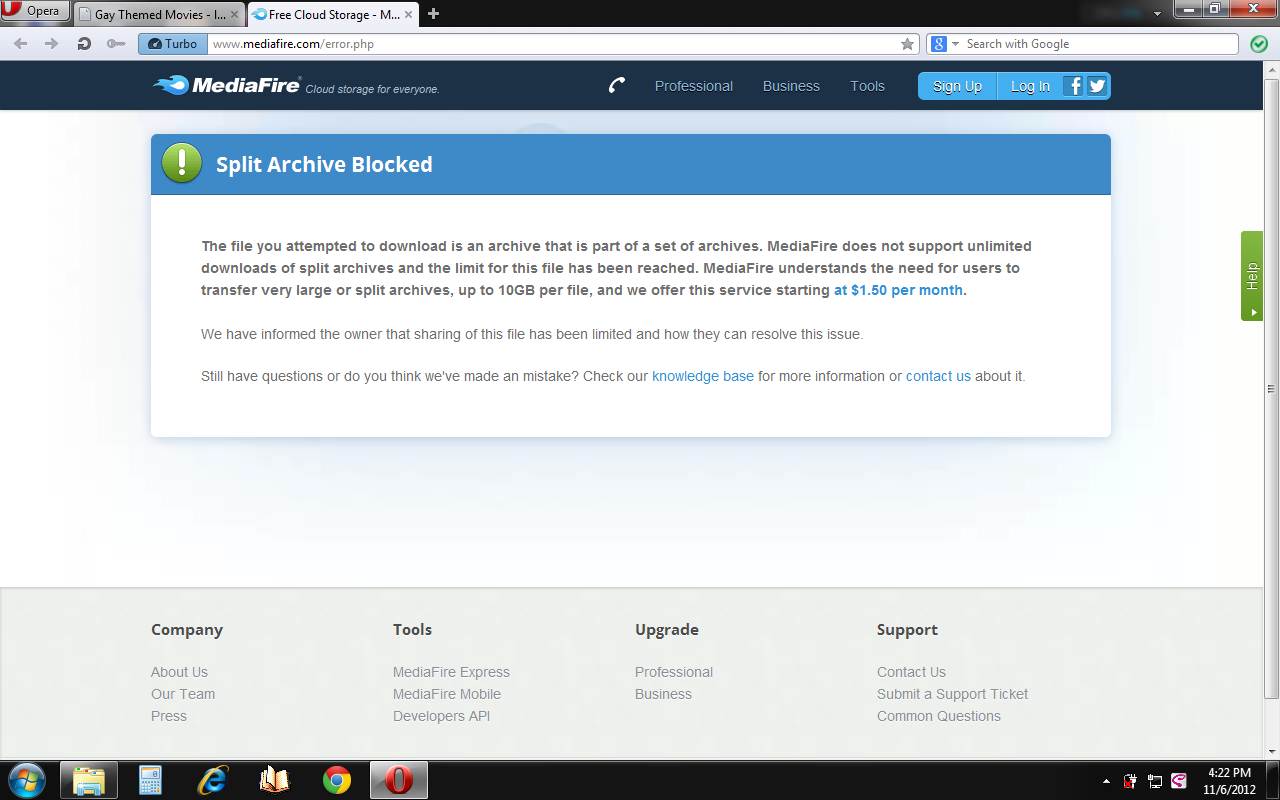Open Submit a Support Ticket link

(x=952, y=694)
